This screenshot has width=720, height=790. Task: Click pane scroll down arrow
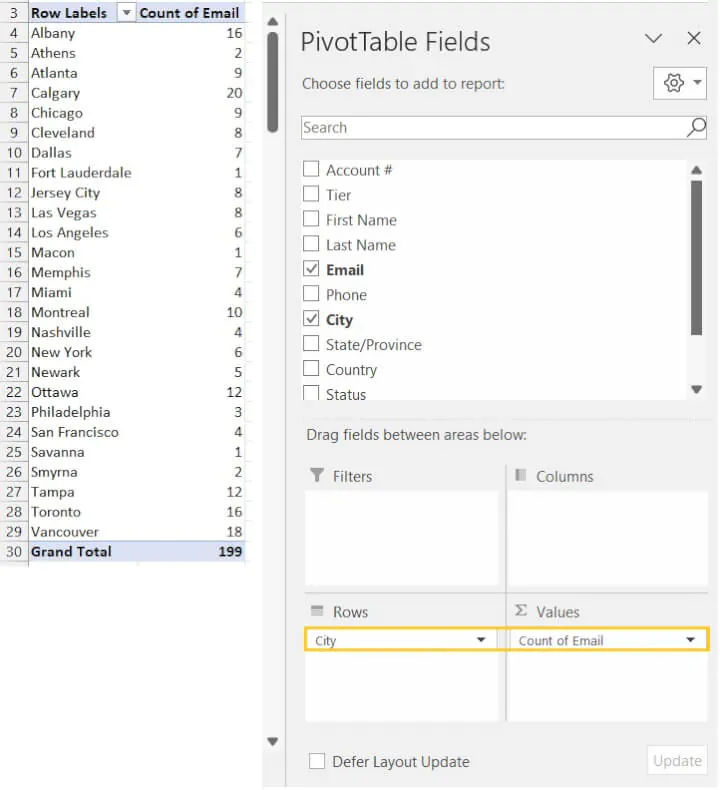(x=273, y=741)
